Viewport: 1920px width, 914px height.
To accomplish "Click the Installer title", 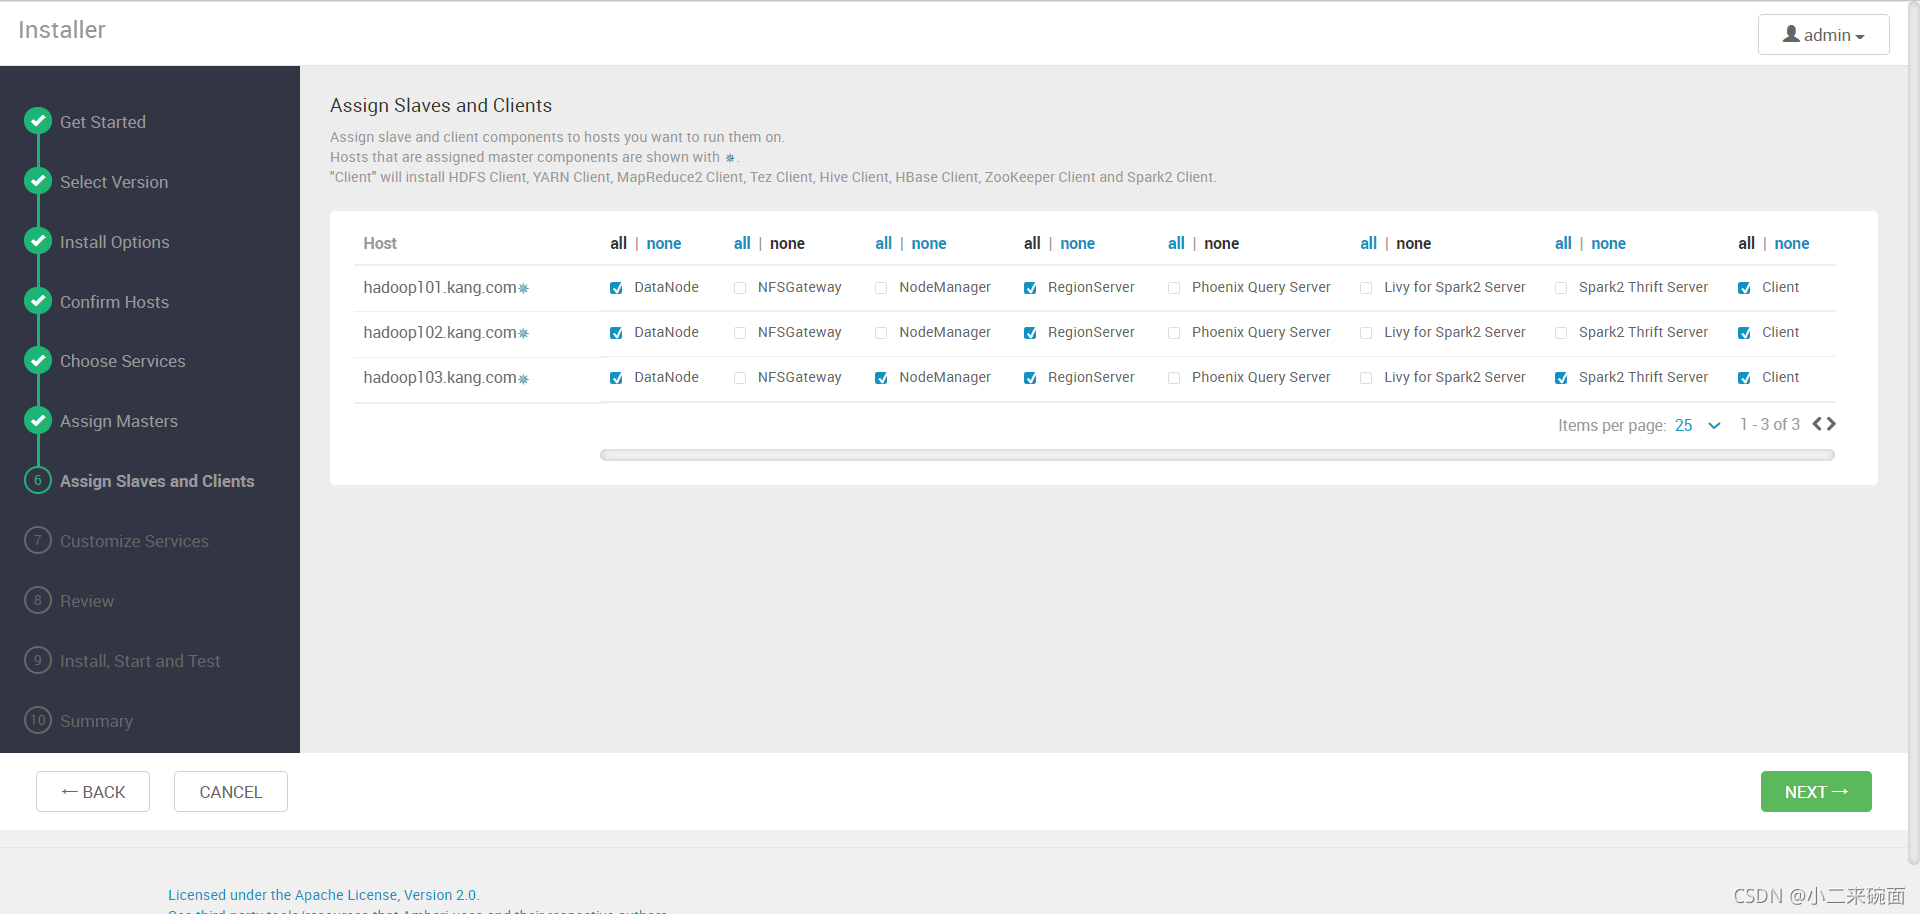I will (62, 30).
